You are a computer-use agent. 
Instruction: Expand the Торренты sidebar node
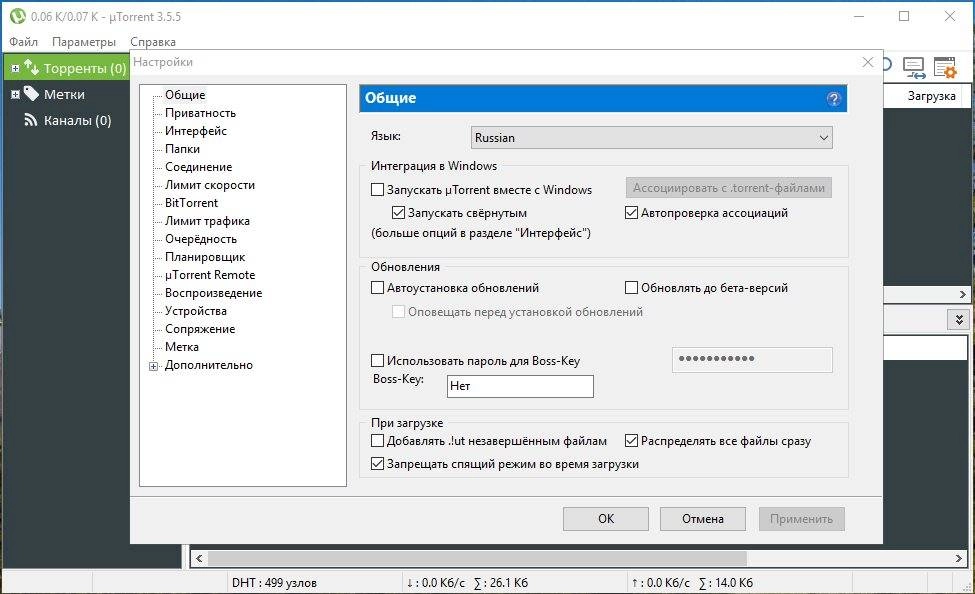[x=15, y=68]
